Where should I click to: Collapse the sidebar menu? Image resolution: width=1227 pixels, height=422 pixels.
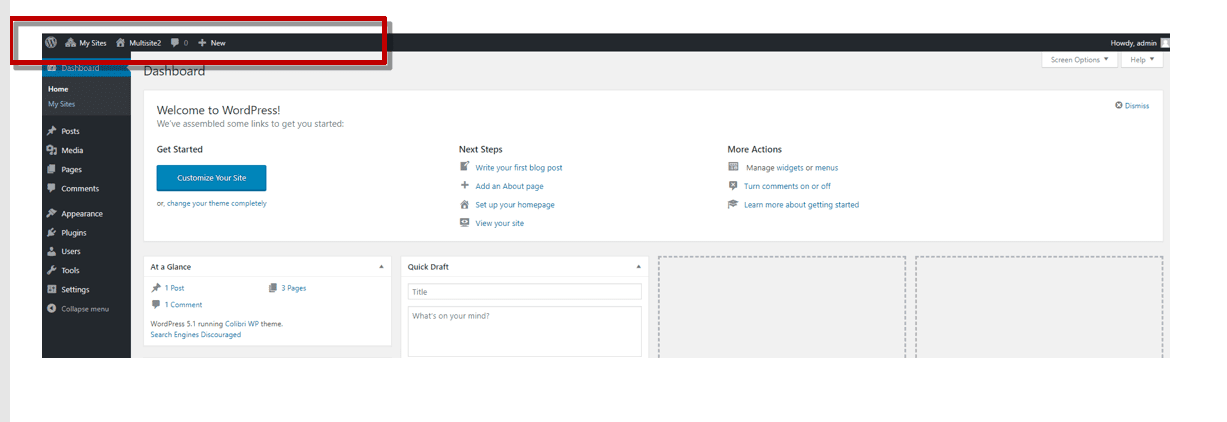(x=84, y=309)
